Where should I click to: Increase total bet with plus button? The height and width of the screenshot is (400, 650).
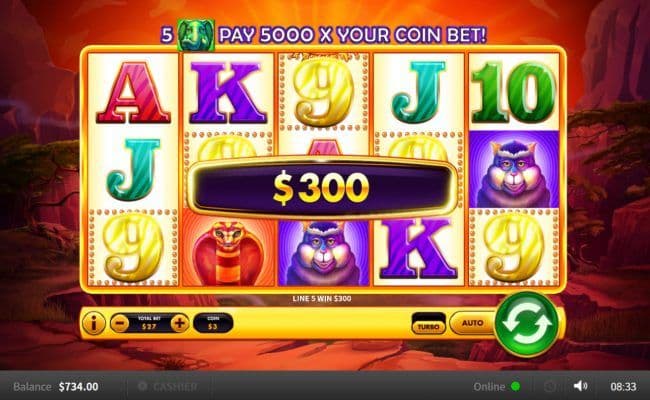click(179, 323)
